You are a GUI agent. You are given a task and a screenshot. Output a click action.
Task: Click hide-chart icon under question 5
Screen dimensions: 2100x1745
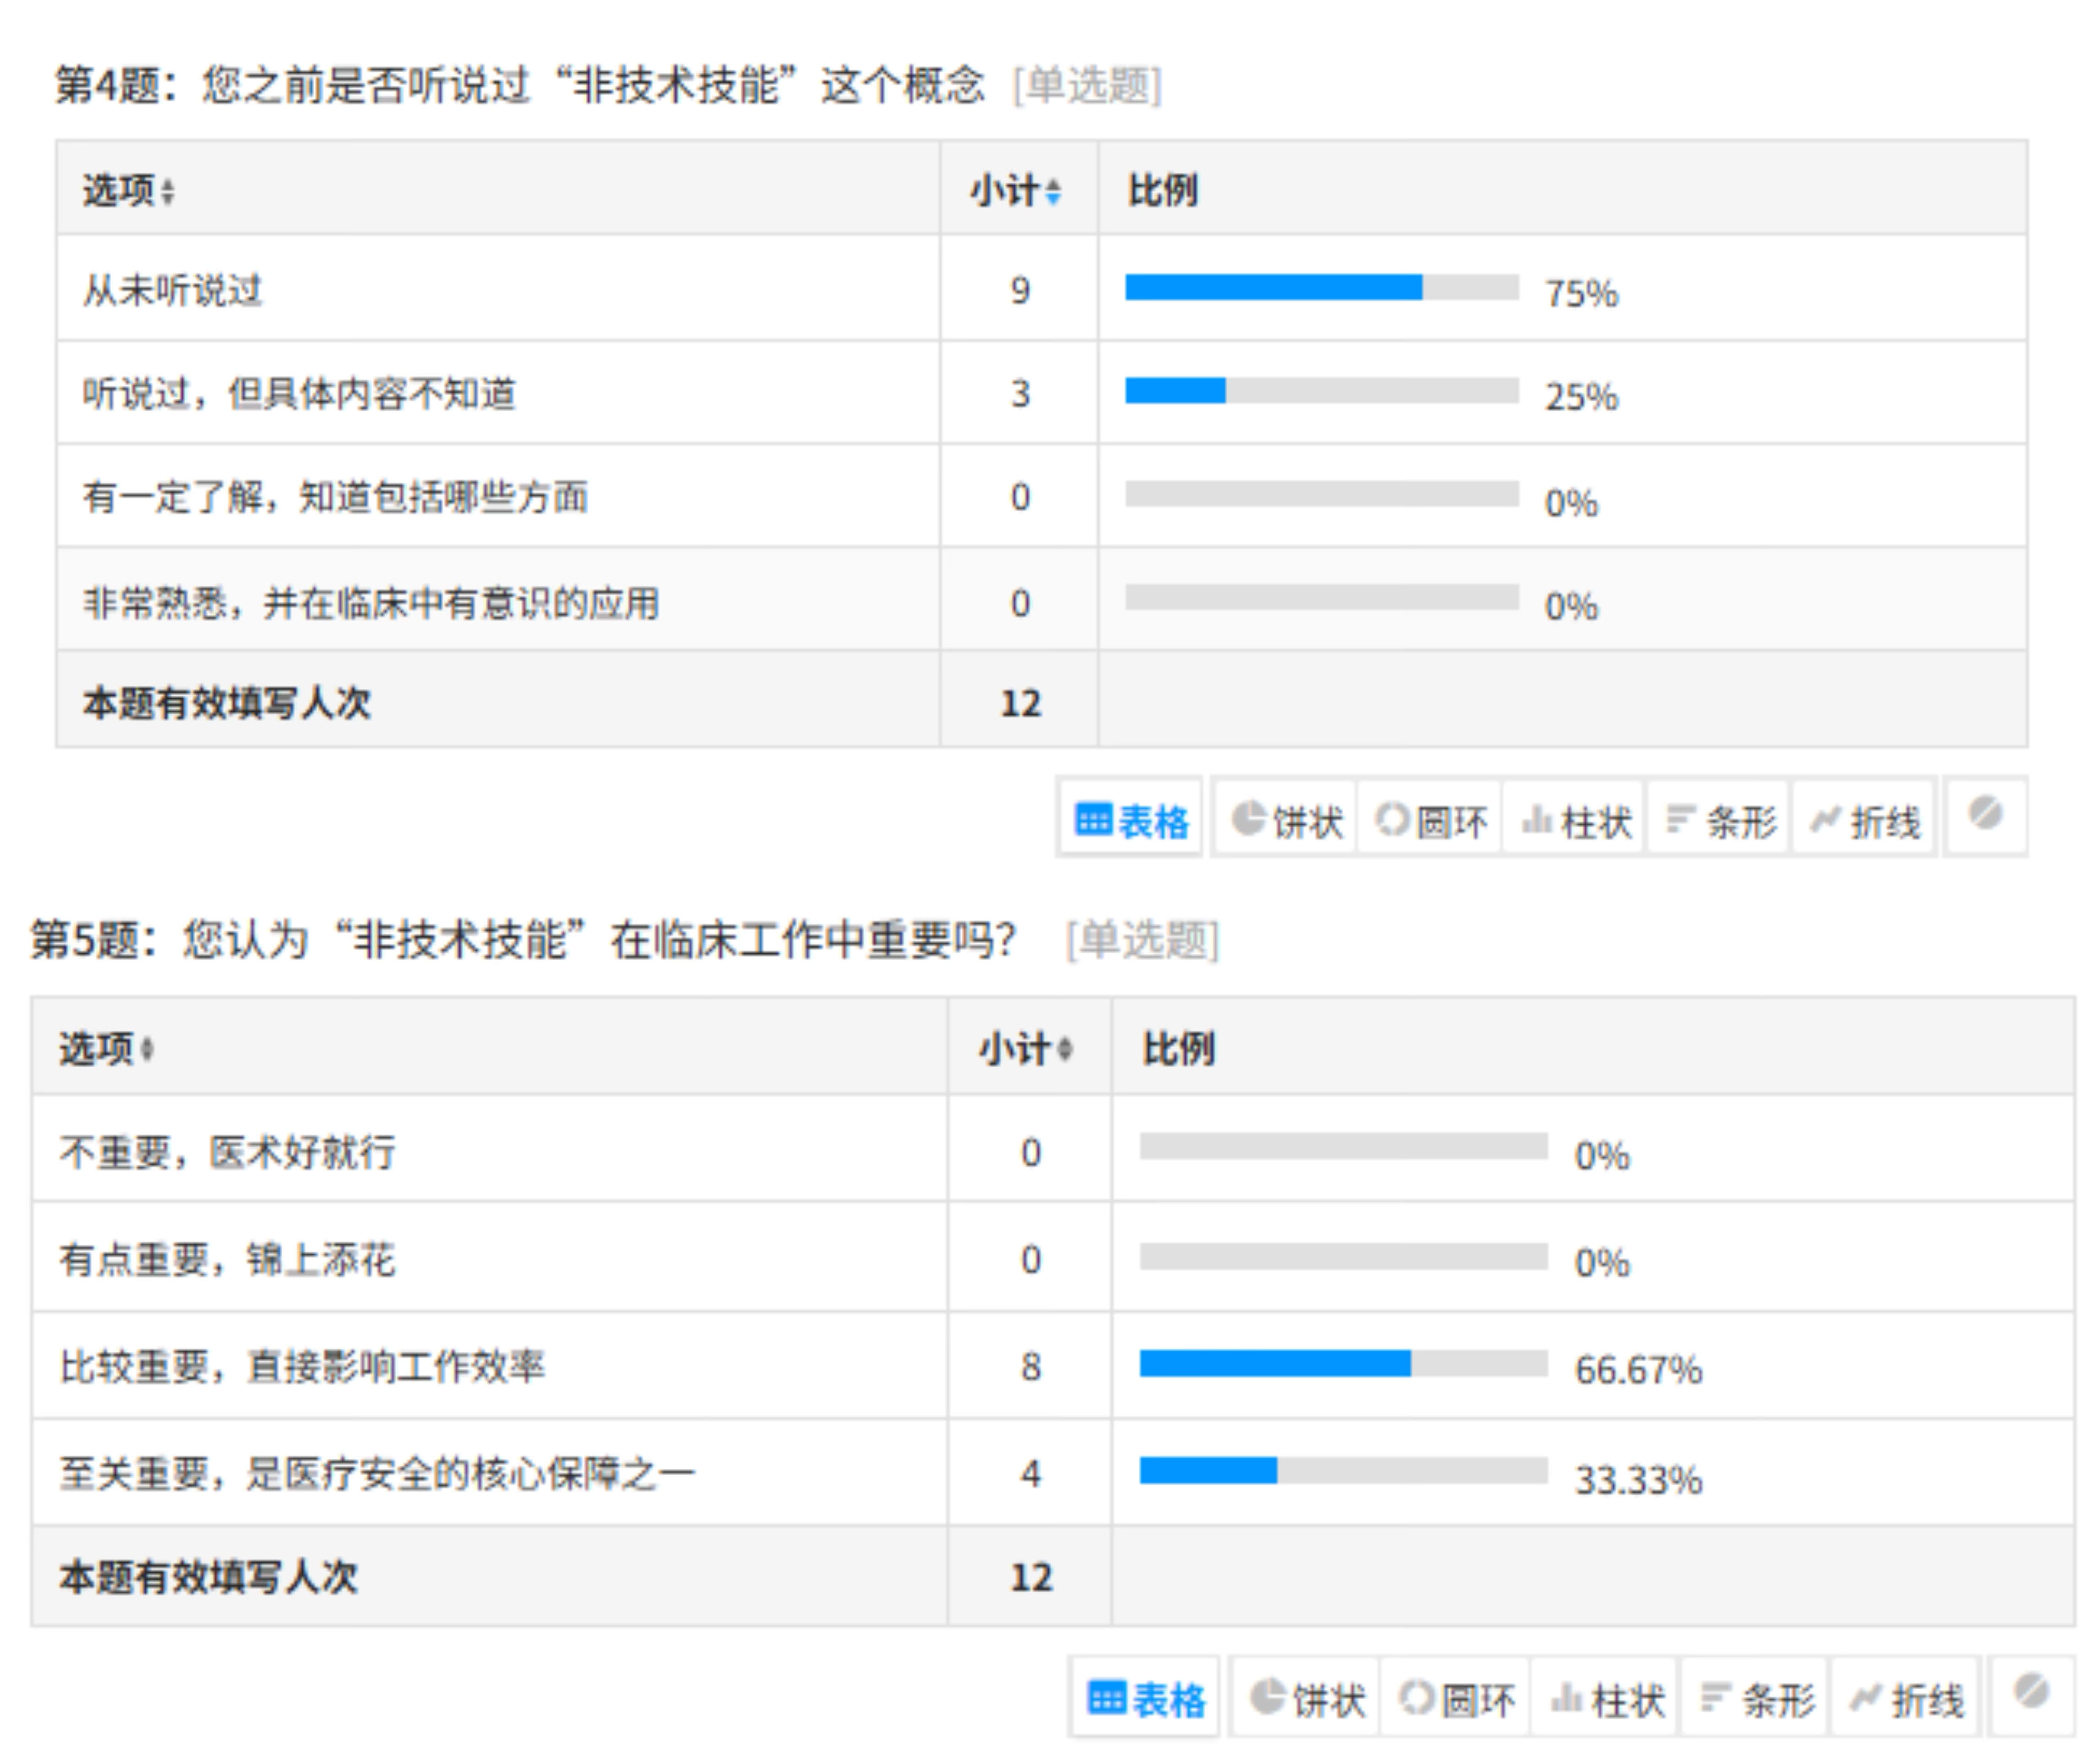(x=2031, y=1693)
